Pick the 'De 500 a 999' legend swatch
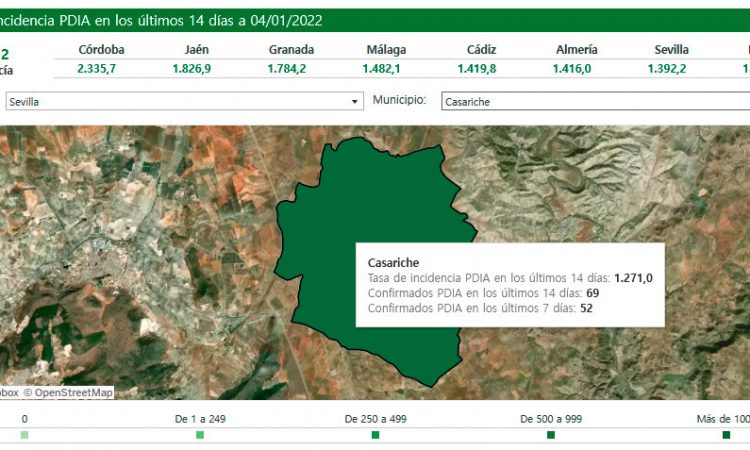Screen dimensions: 750x450 pos(550,435)
